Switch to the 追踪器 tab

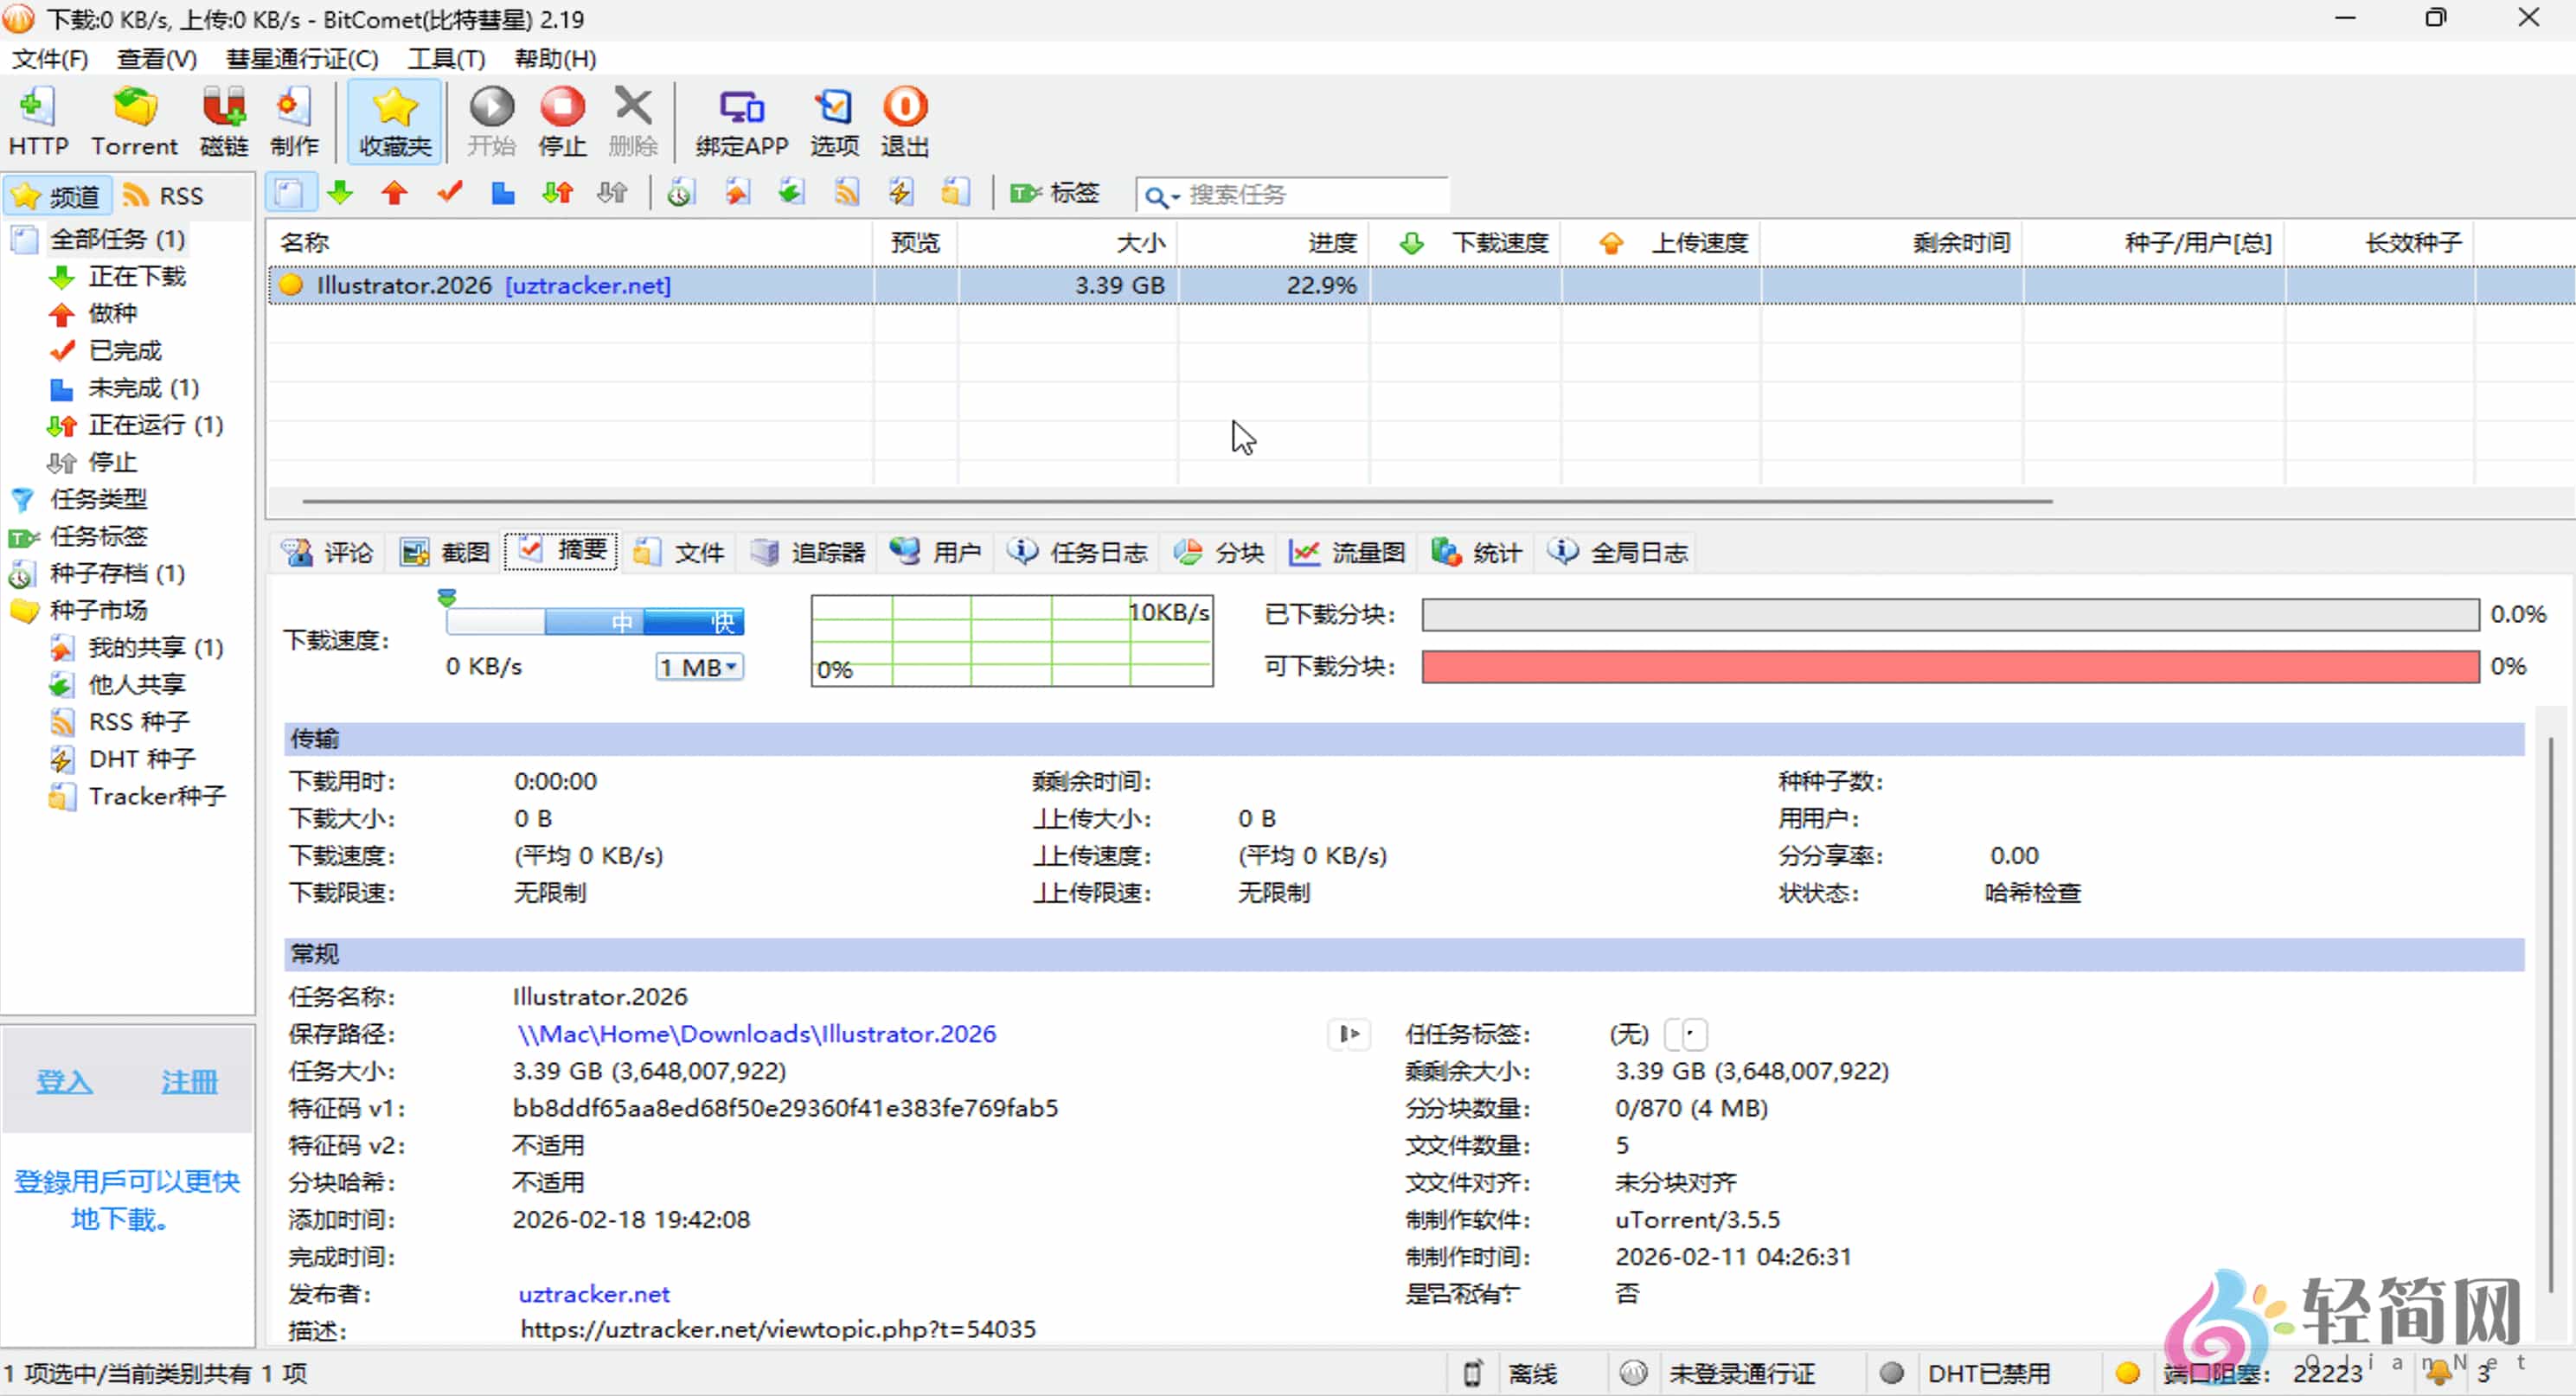827,551
